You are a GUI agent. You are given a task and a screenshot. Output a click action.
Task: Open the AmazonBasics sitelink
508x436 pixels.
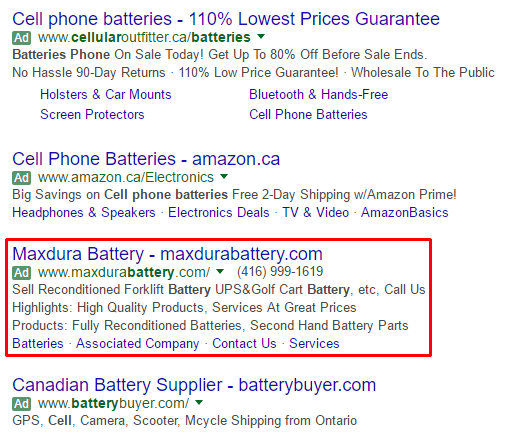(405, 213)
